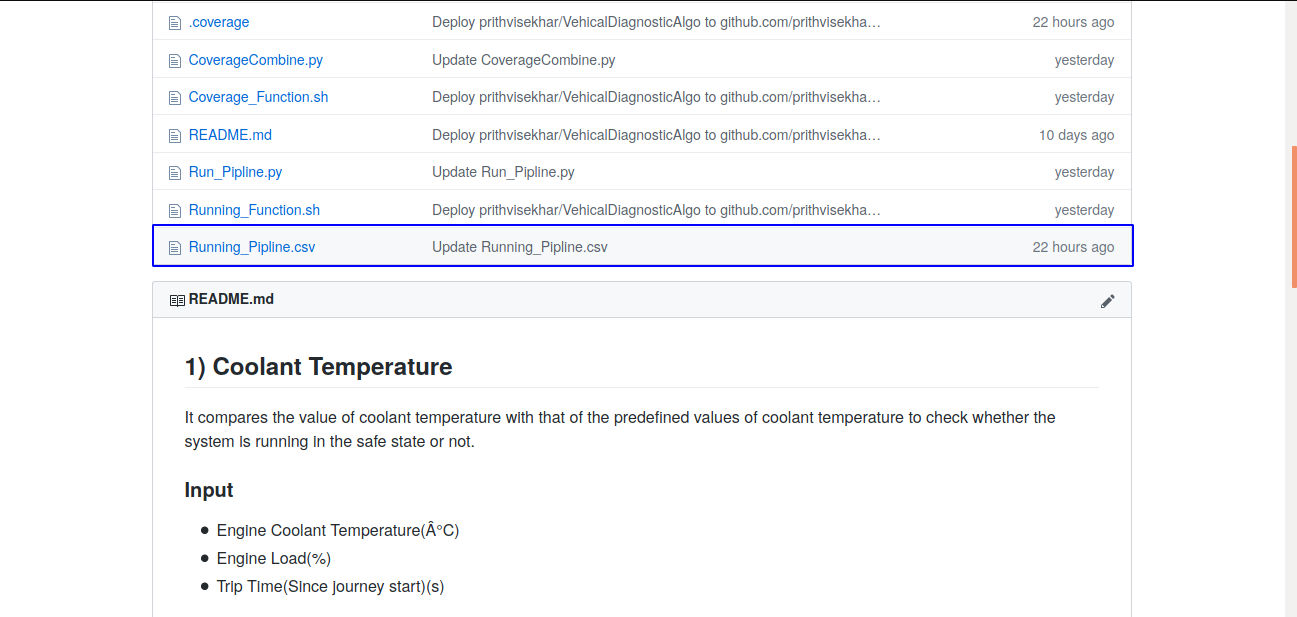Open the Running_Pipline.csv file
The image size is (1297, 617).
coord(251,247)
